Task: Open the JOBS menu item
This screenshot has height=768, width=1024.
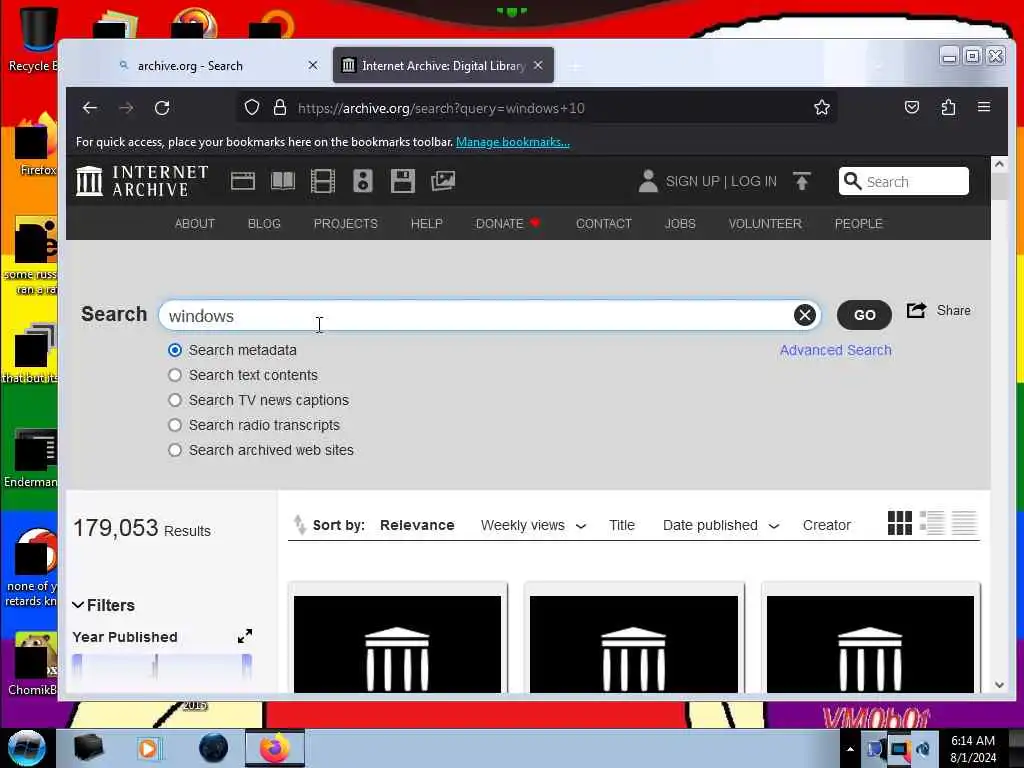Action: [x=680, y=224]
